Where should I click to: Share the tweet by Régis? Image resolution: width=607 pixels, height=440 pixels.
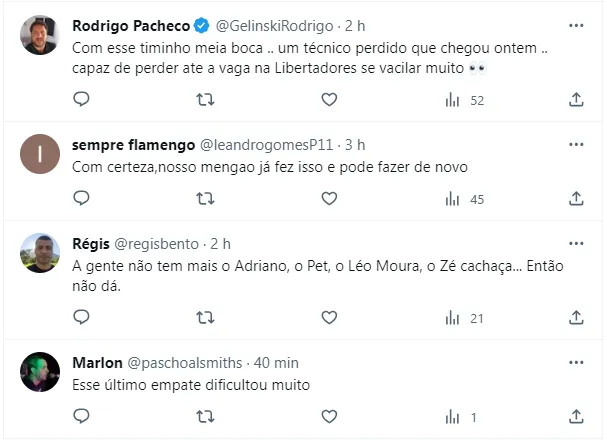coord(576,317)
